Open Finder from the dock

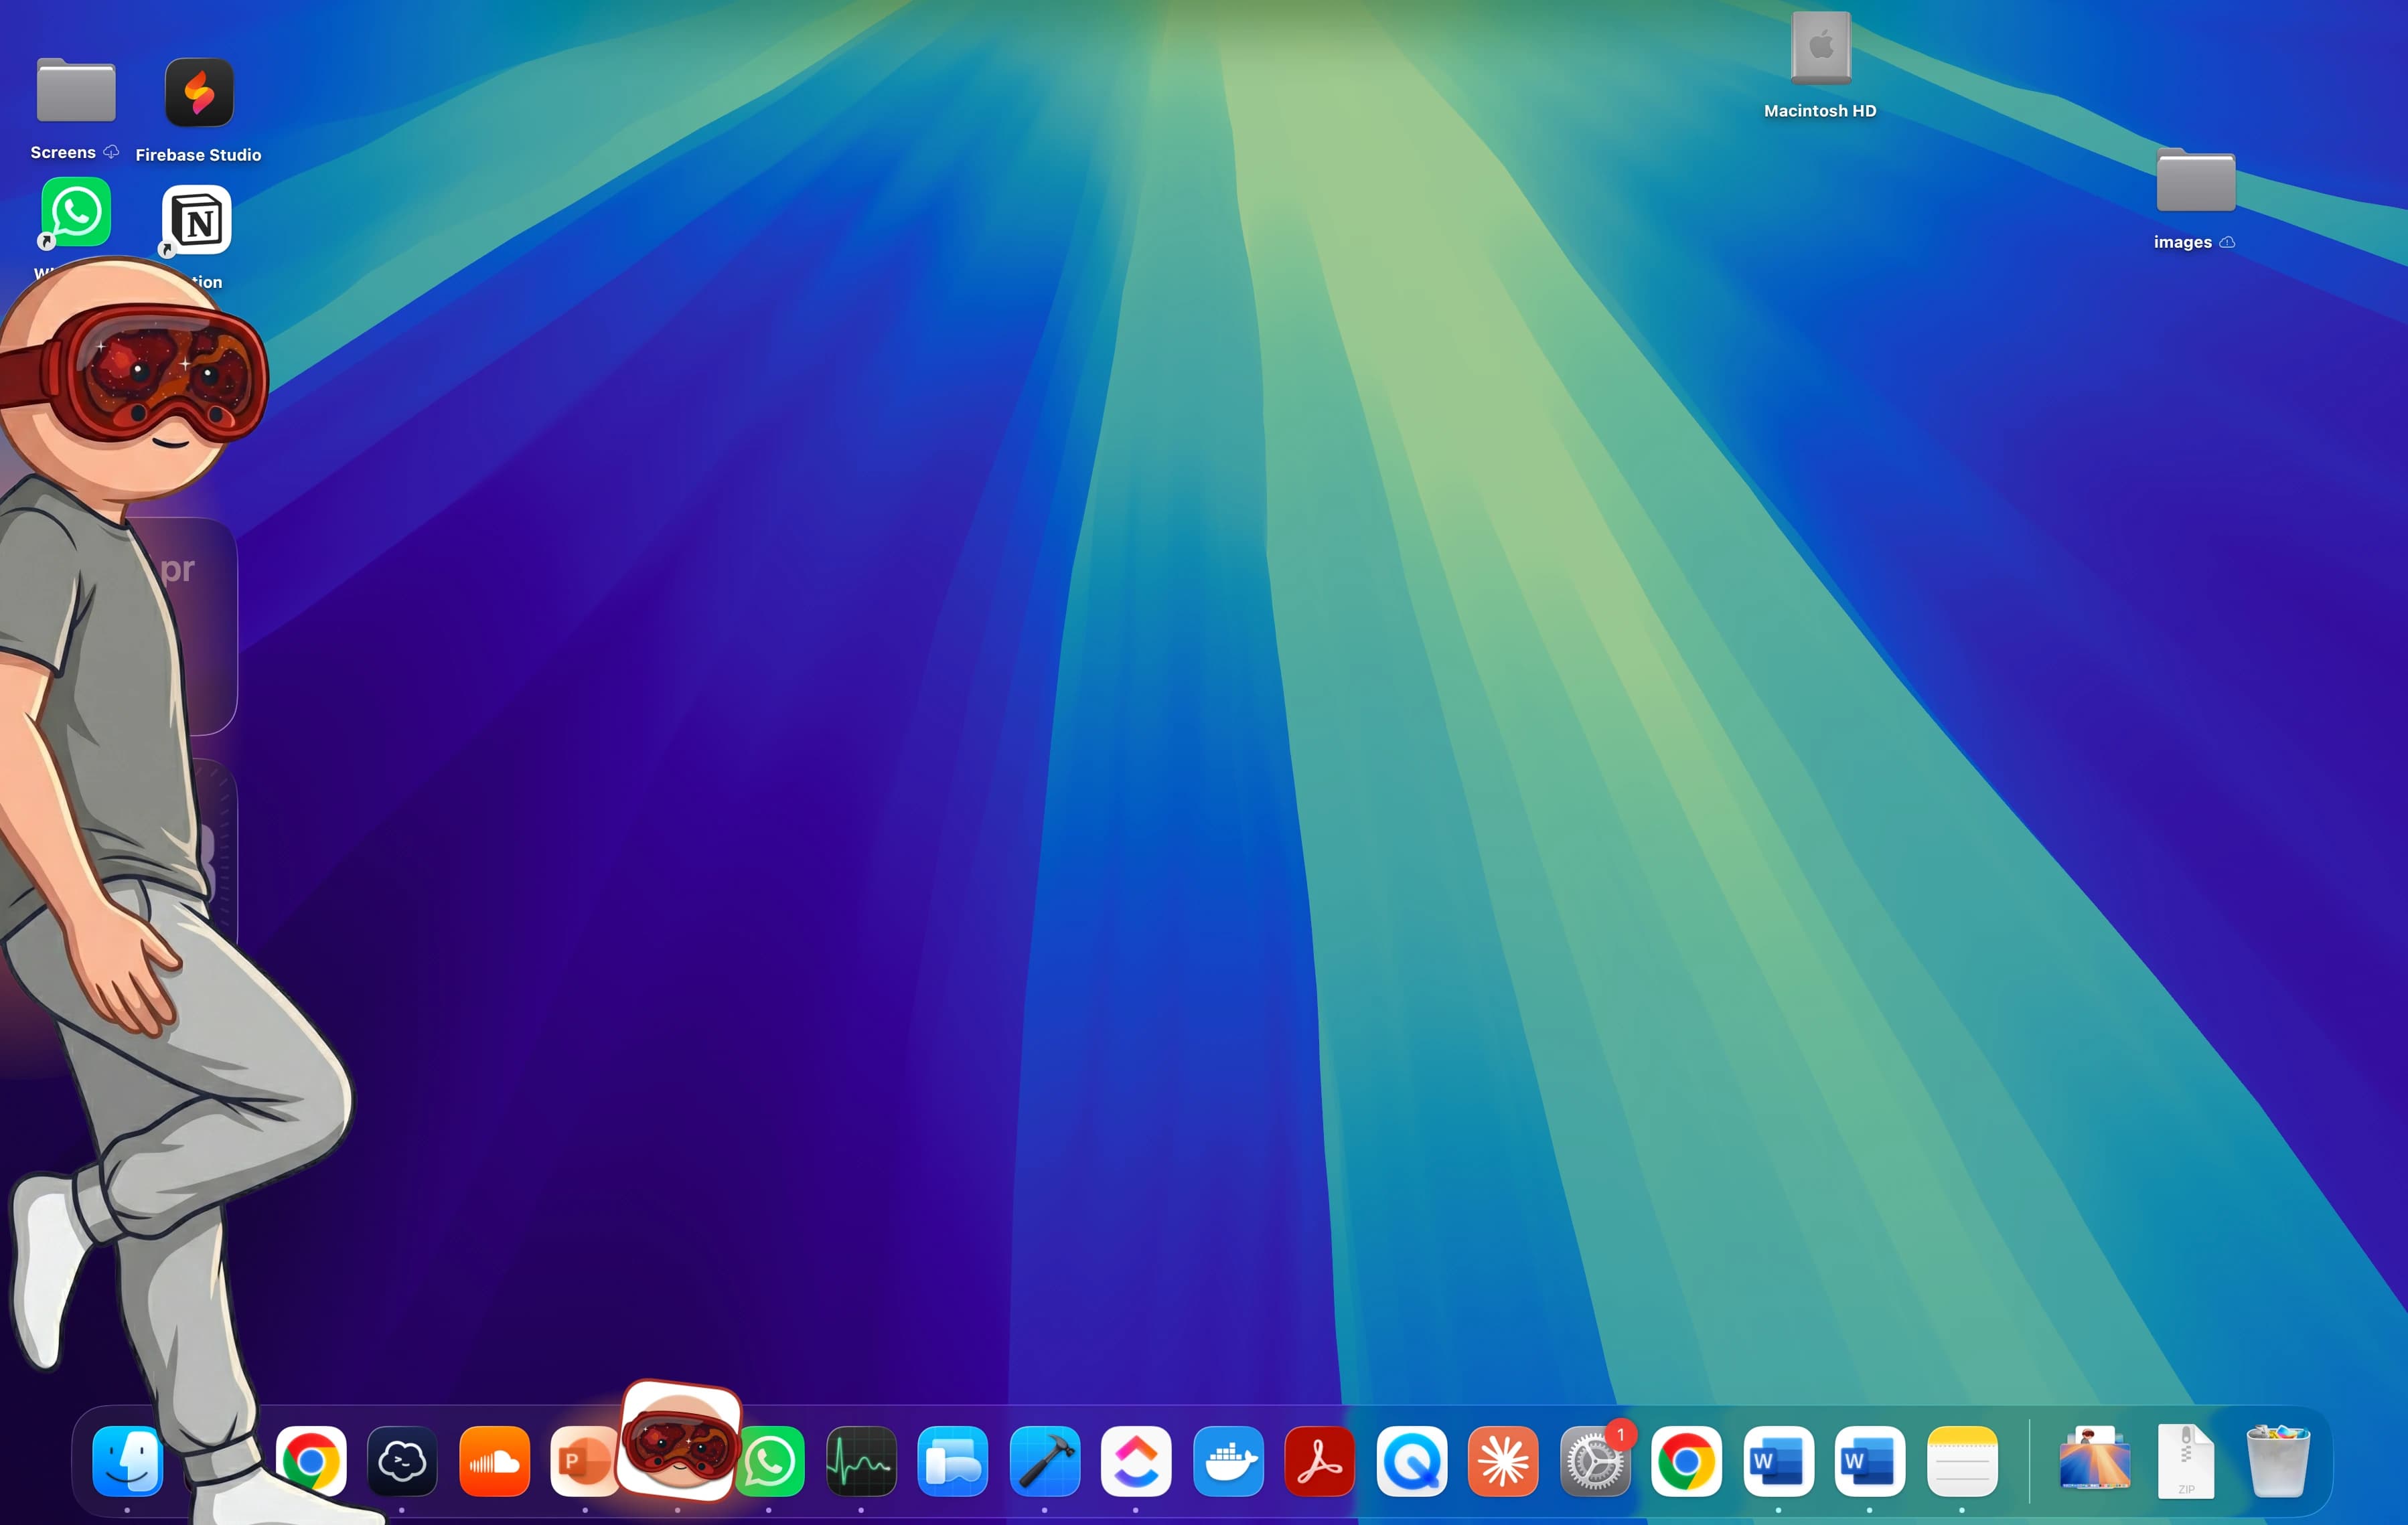pos(127,1461)
